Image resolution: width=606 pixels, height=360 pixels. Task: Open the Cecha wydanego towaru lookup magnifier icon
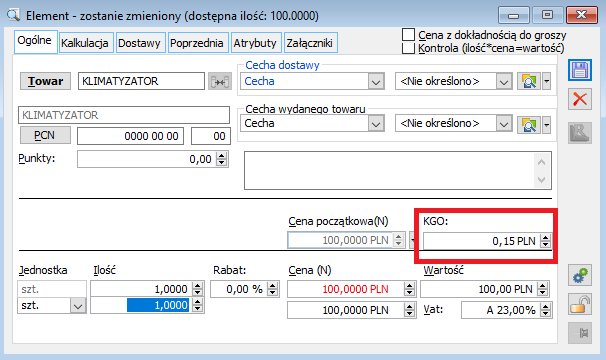point(529,125)
